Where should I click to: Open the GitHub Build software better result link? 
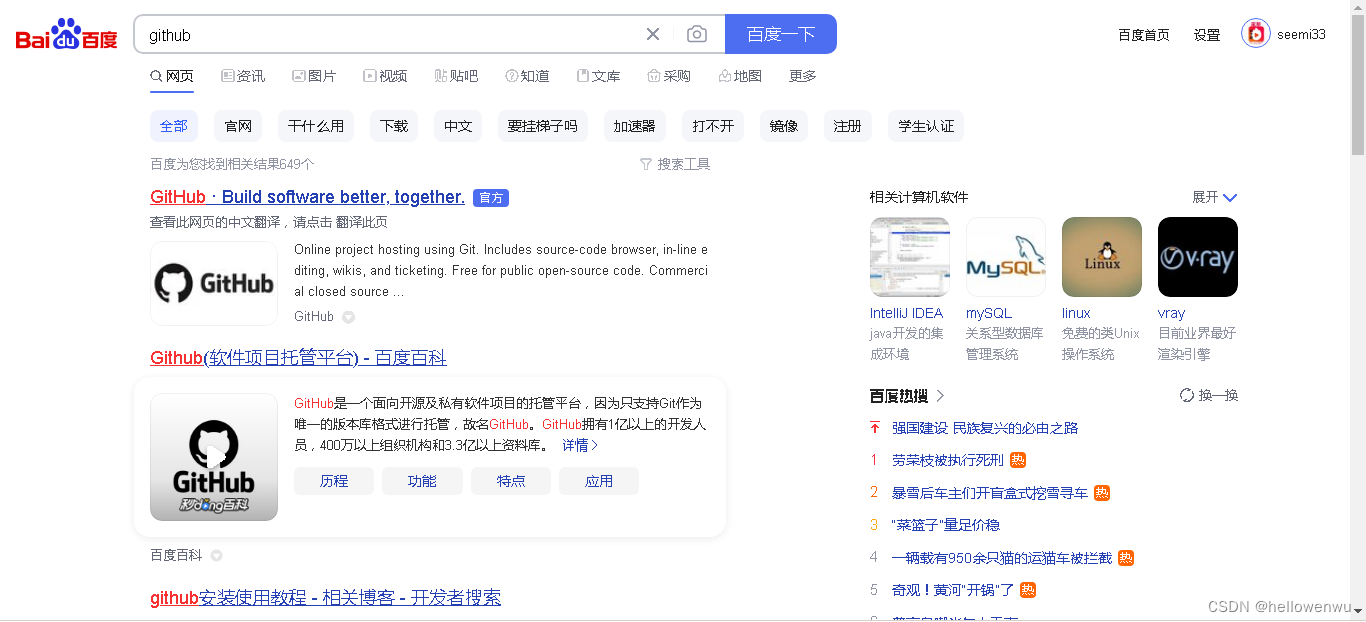point(307,197)
